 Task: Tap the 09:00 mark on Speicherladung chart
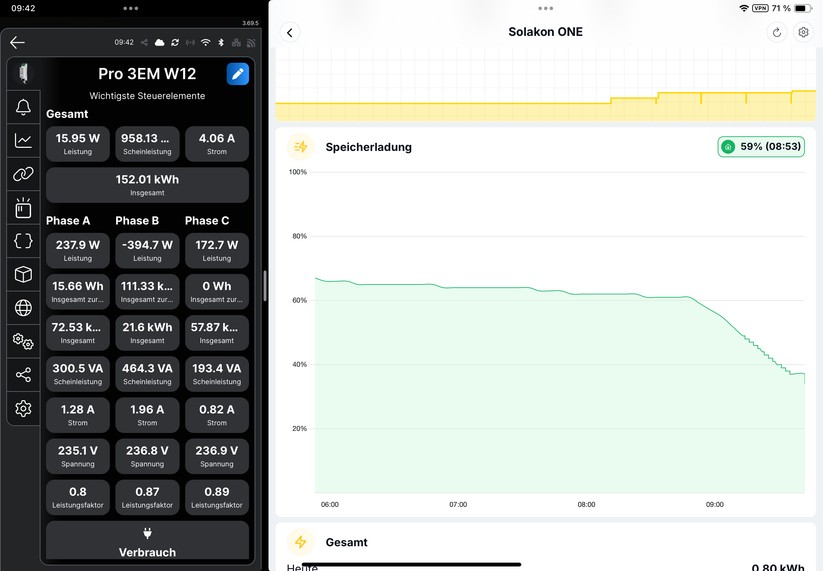[714, 504]
